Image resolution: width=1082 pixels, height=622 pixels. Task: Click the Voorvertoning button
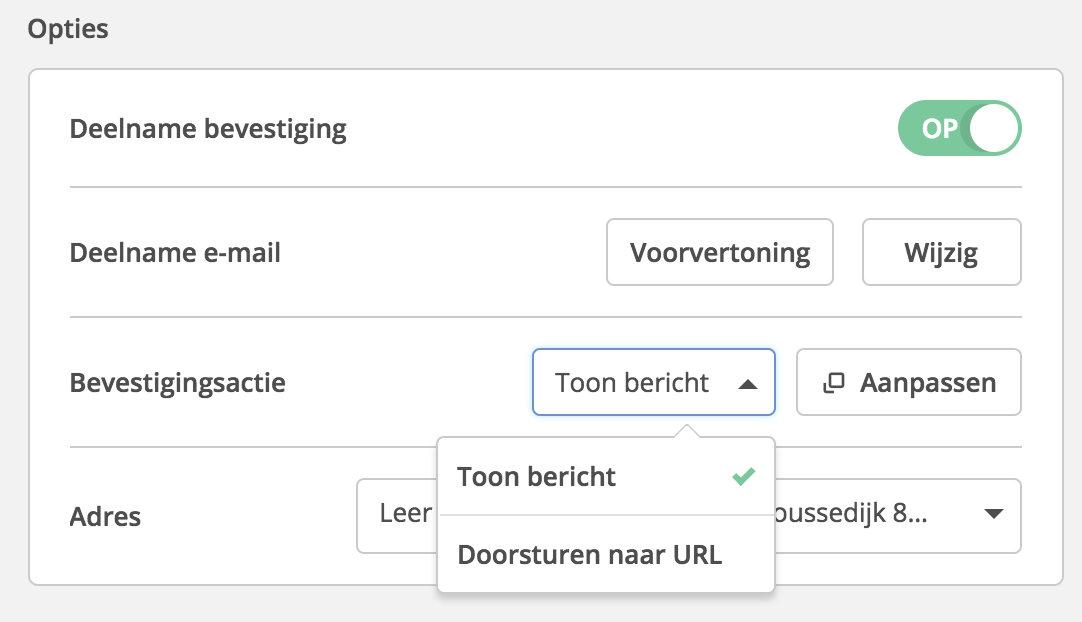719,252
